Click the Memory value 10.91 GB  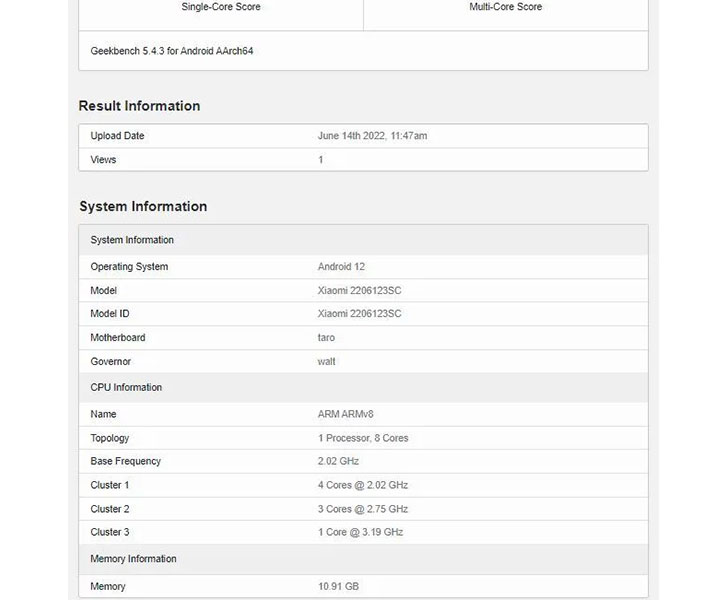pos(338,587)
